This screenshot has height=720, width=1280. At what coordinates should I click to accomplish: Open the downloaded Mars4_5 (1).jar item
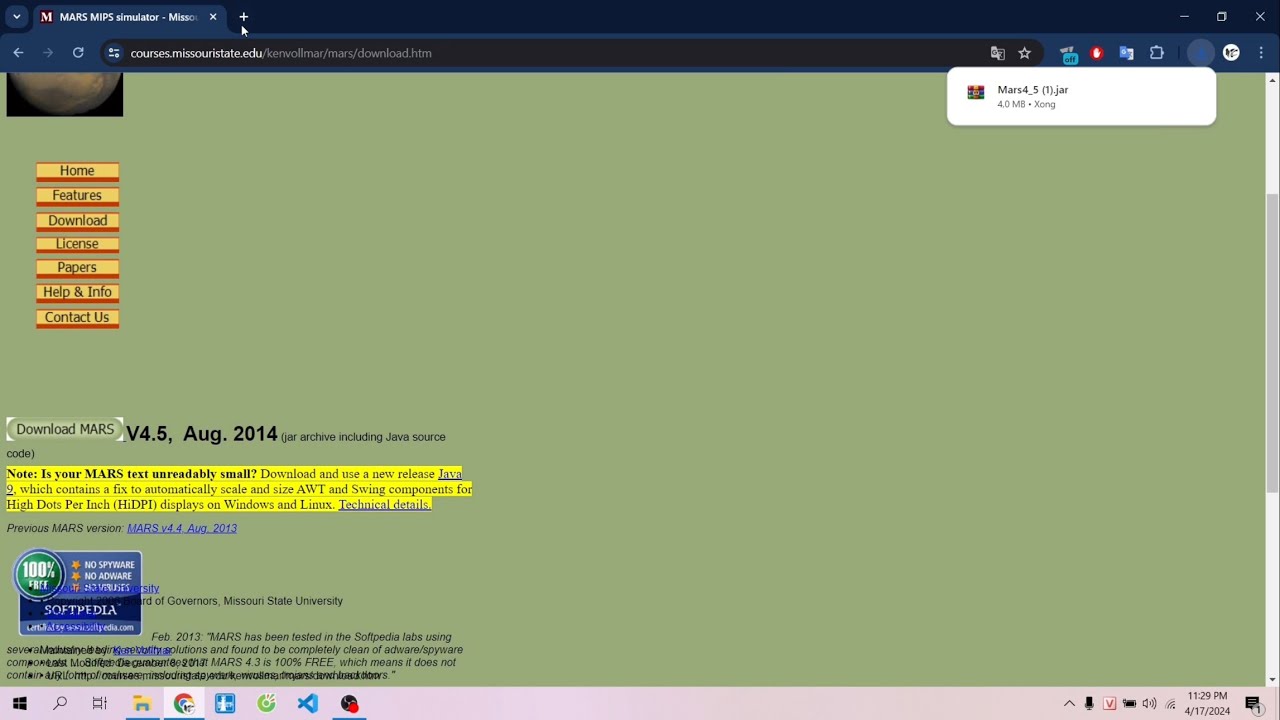click(1081, 96)
